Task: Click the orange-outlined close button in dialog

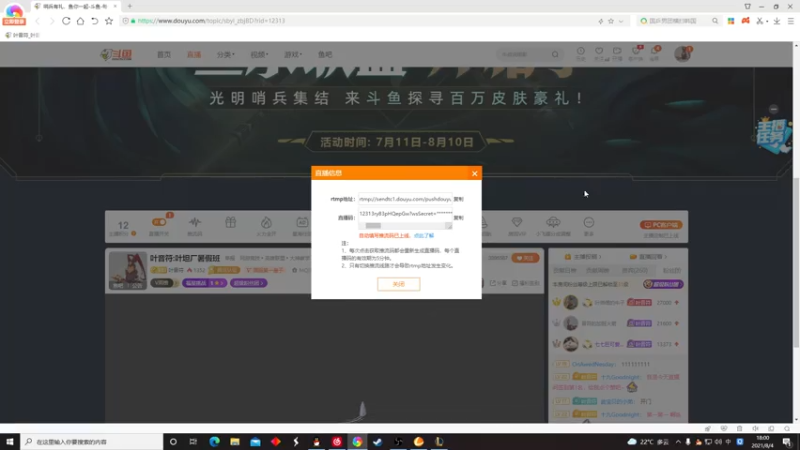Action: tap(398, 284)
